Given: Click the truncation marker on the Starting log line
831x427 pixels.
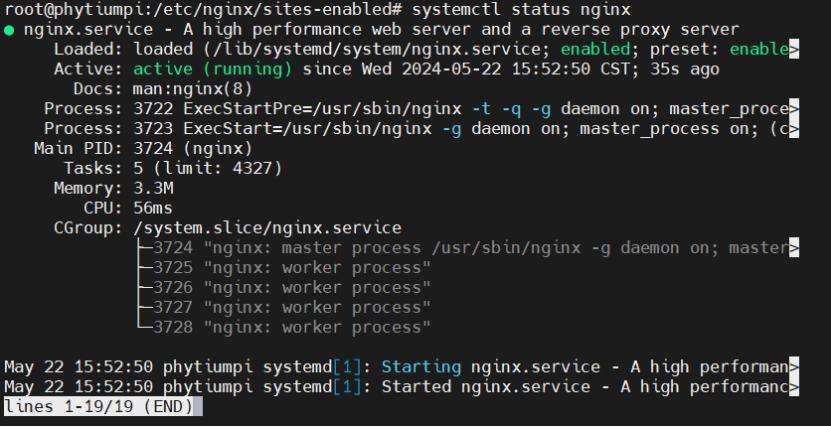Looking at the screenshot, I should [x=793, y=367].
